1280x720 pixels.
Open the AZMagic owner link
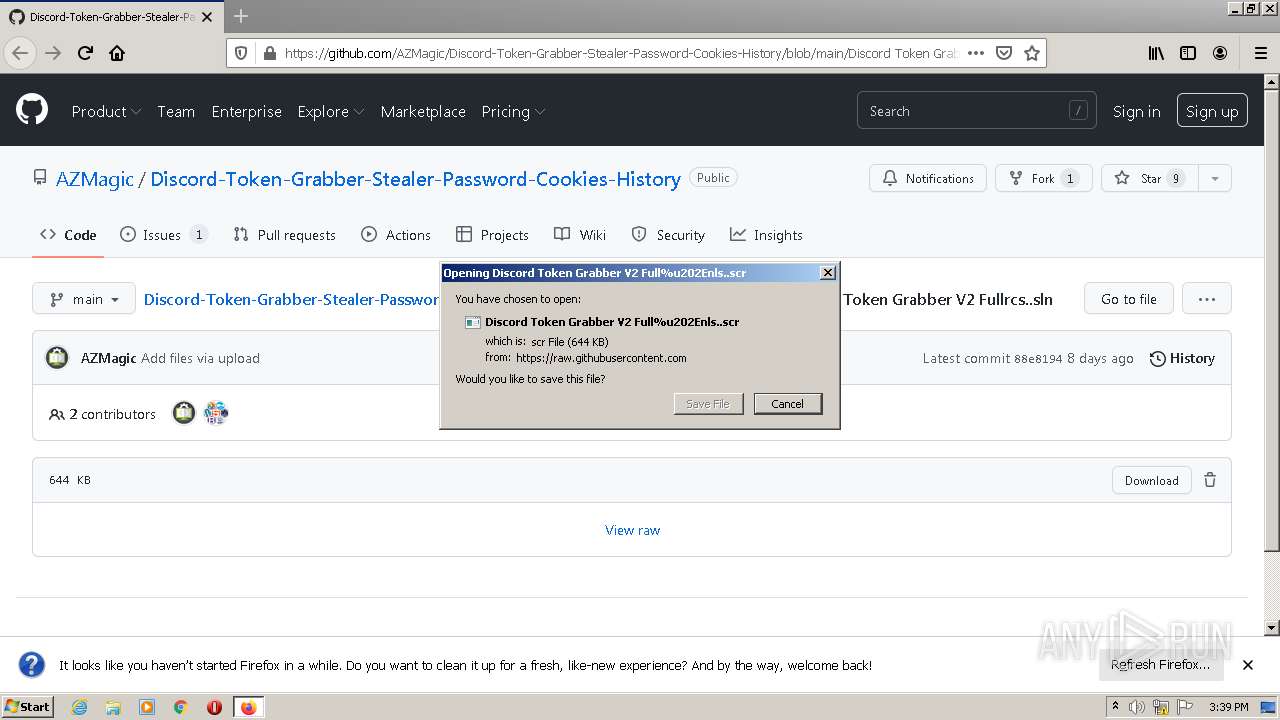[x=95, y=179]
